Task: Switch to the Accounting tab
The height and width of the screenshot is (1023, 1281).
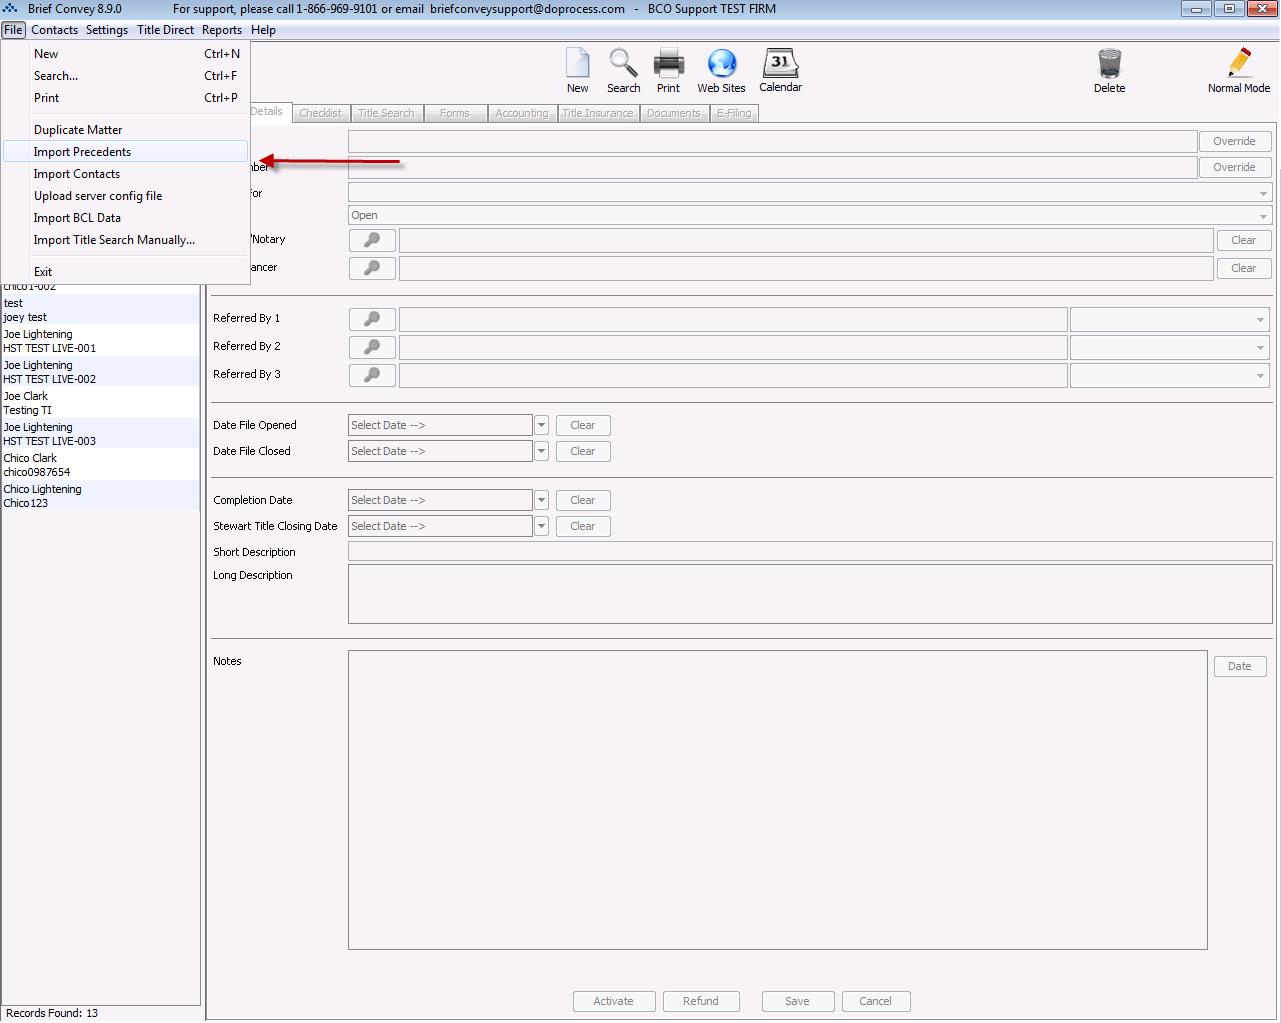Action: pos(522,113)
